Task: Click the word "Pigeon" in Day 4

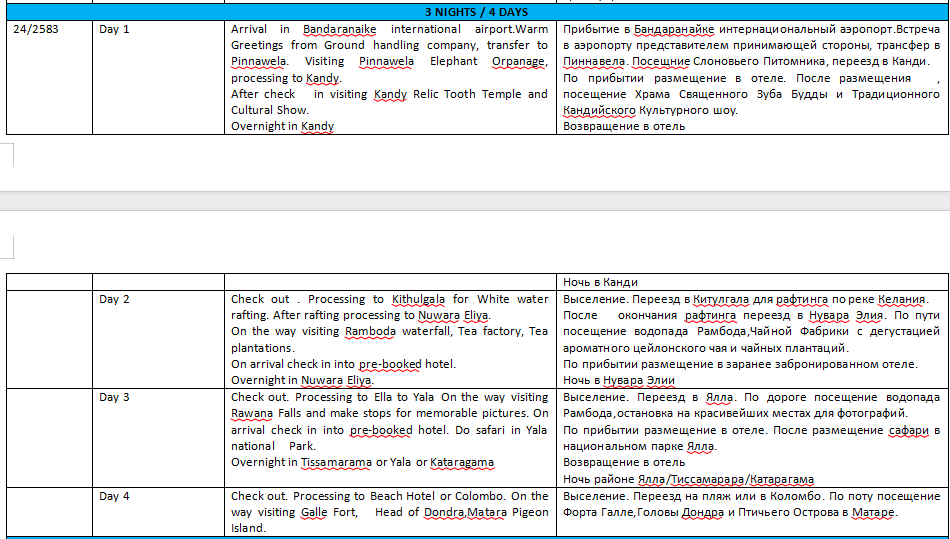Action: point(527,512)
